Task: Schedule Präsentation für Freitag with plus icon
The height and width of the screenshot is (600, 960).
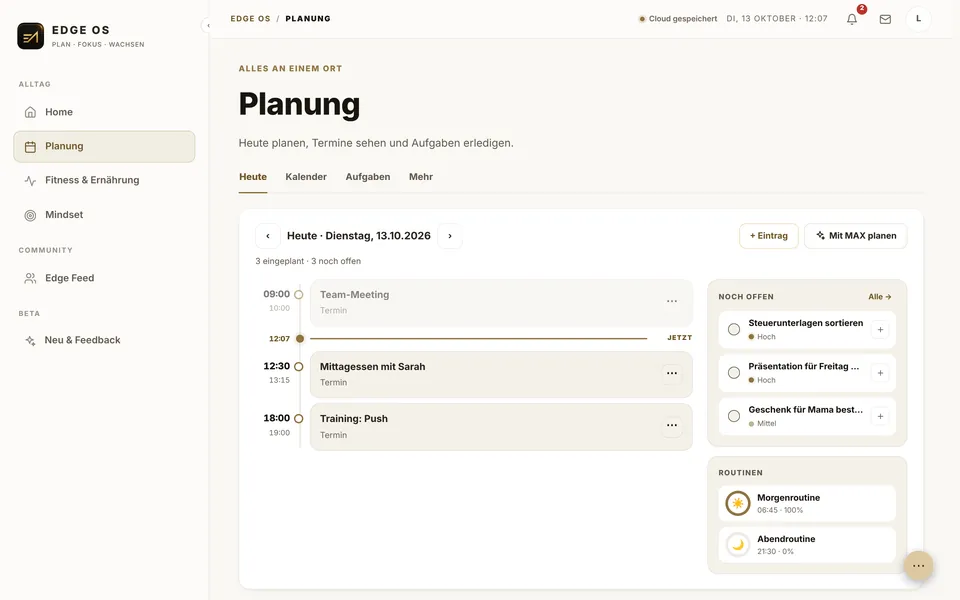Action: tap(880, 373)
